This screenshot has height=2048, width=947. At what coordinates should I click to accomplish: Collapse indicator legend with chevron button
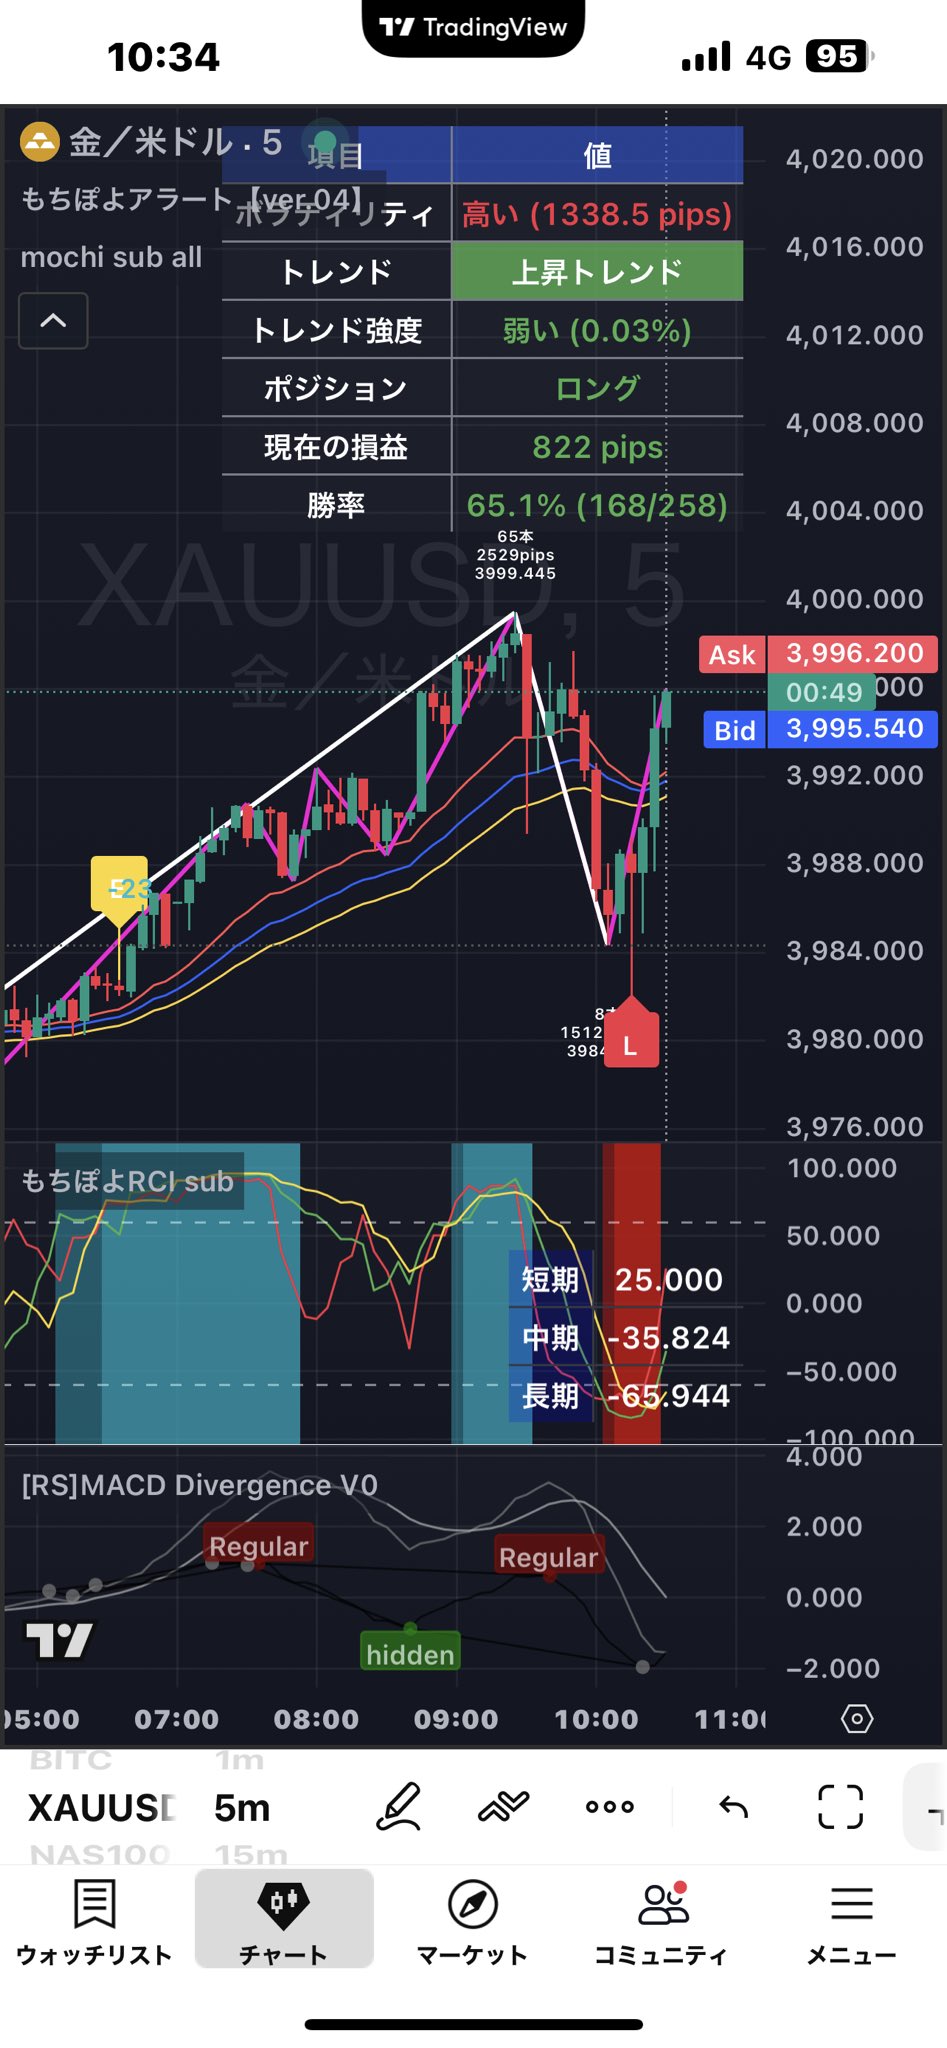(x=53, y=321)
